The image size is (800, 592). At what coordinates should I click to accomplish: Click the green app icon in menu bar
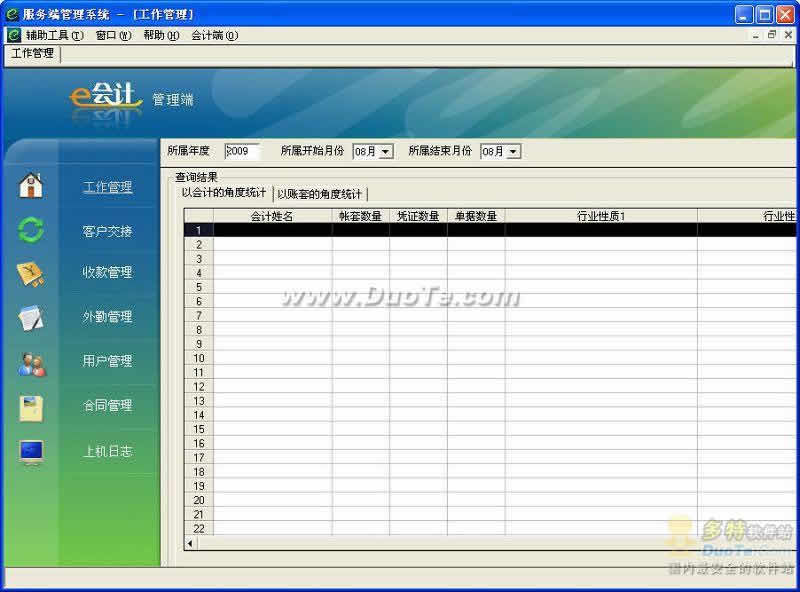point(14,35)
